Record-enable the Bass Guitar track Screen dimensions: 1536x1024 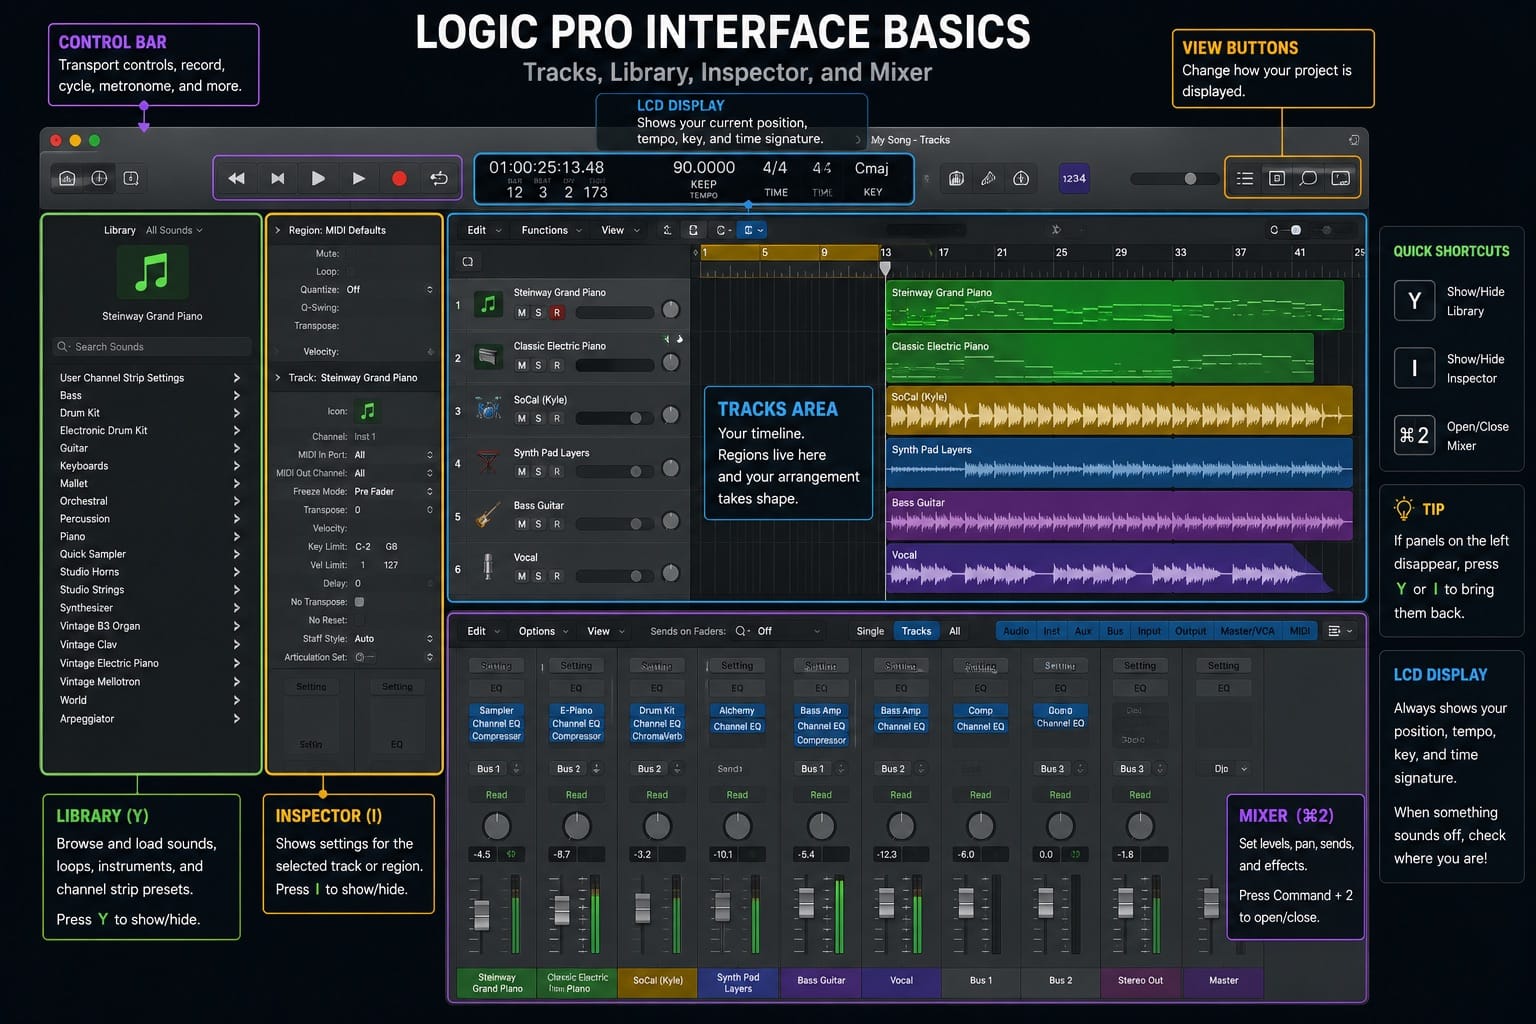(x=557, y=524)
